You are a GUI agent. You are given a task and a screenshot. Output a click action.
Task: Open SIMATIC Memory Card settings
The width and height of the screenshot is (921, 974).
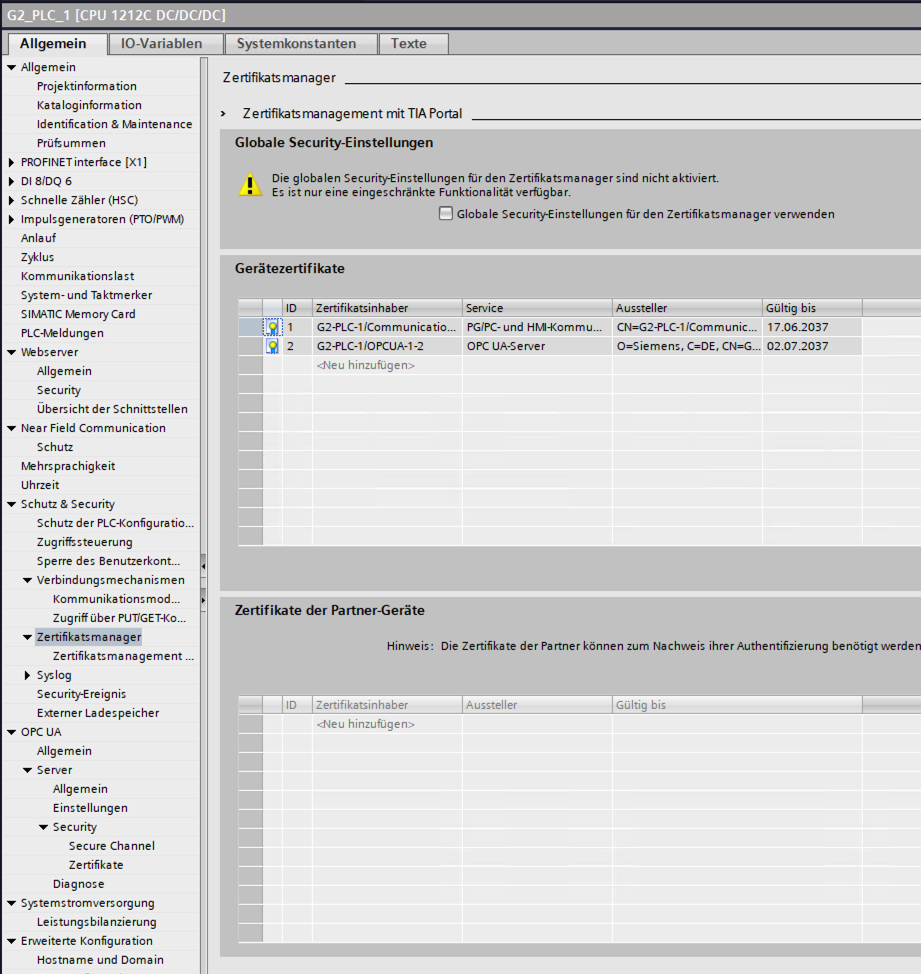78,314
